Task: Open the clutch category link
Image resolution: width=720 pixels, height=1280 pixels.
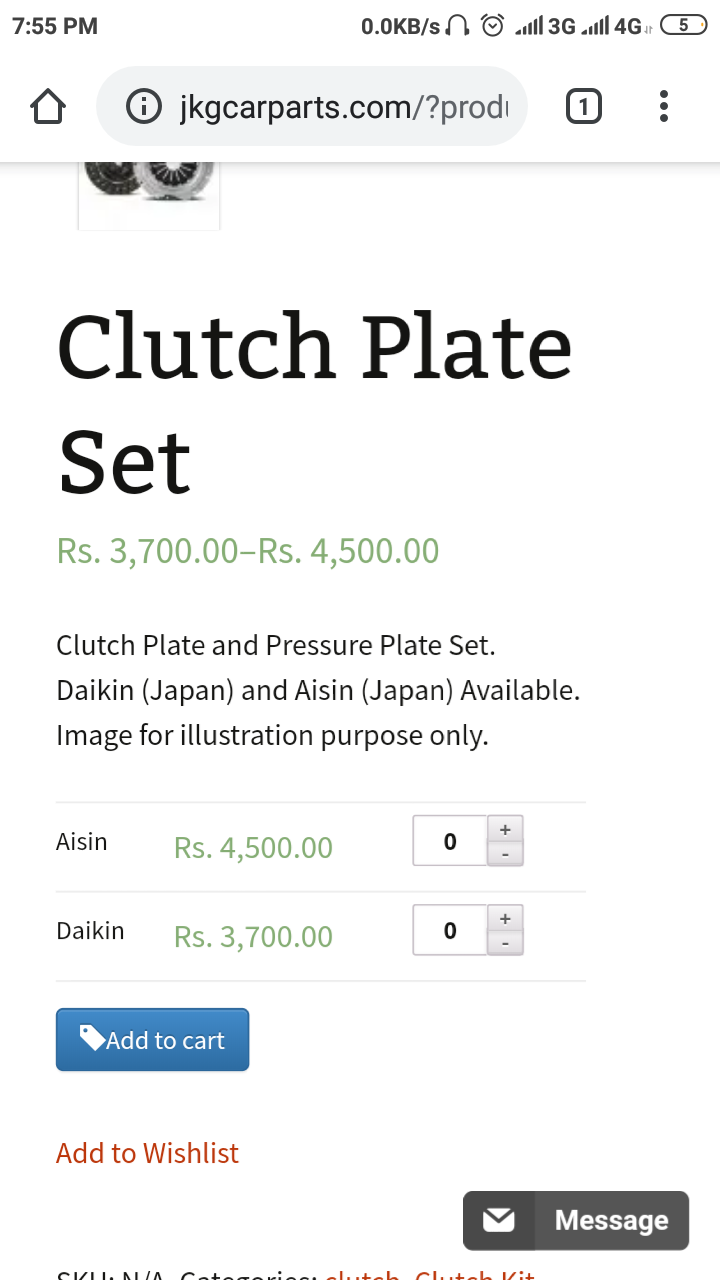Action: click(362, 1274)
